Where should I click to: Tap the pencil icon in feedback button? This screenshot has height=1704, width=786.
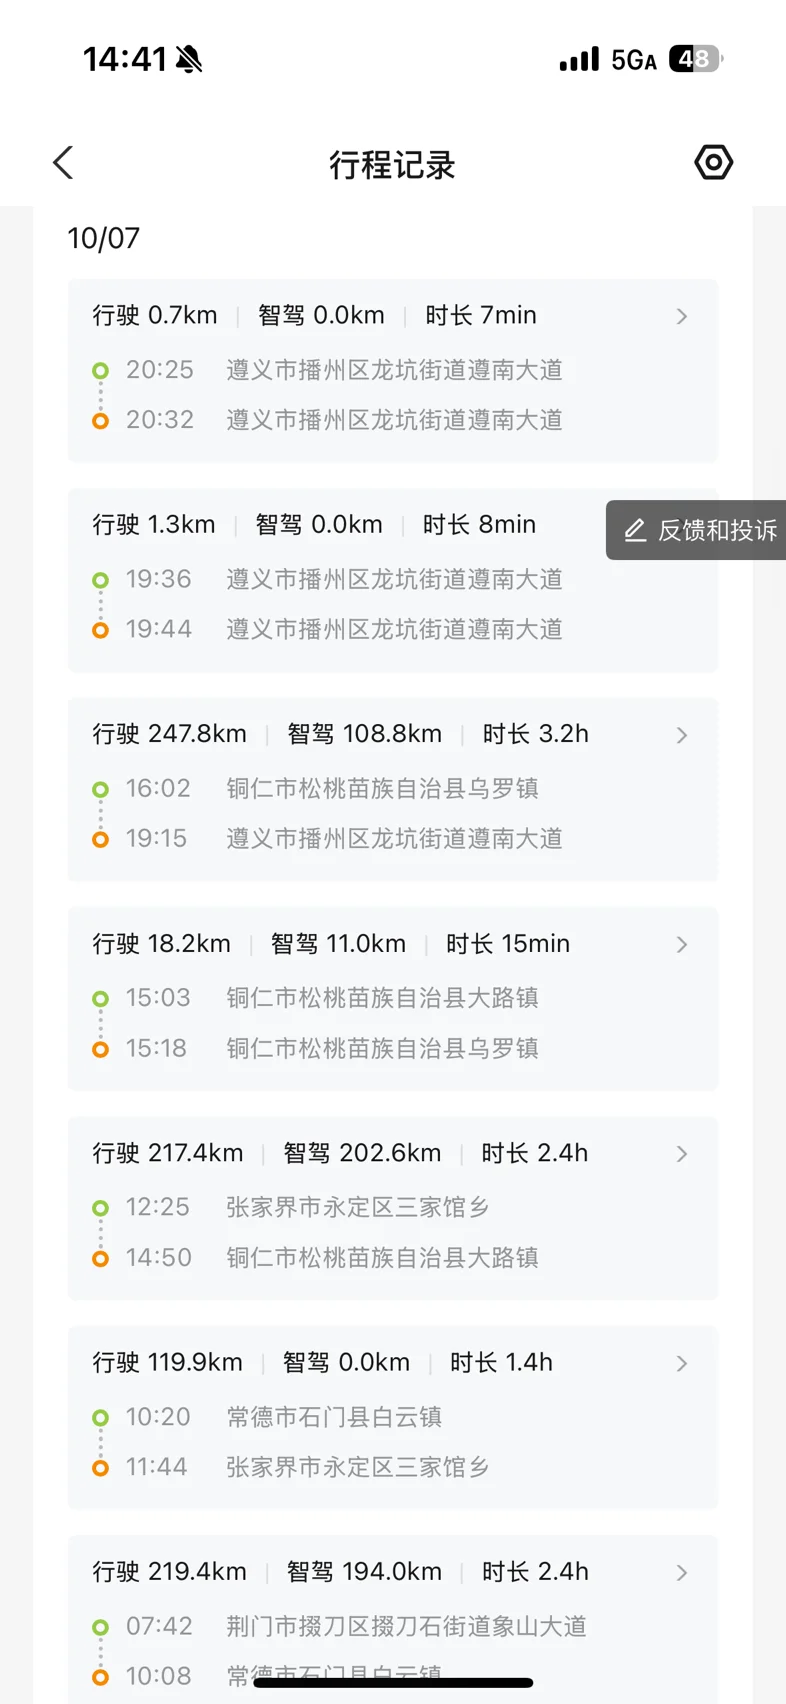click(x=635, y=530)
